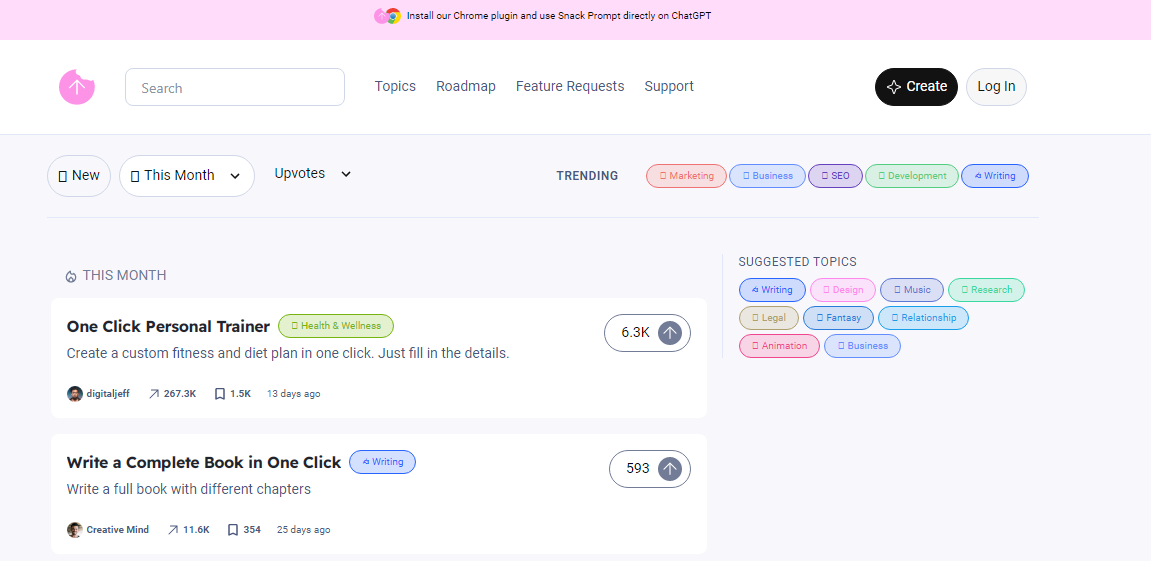Click the share arrow beside 11.6K
This screenshot has height=561, width=1151.
(x=173, y=529)
